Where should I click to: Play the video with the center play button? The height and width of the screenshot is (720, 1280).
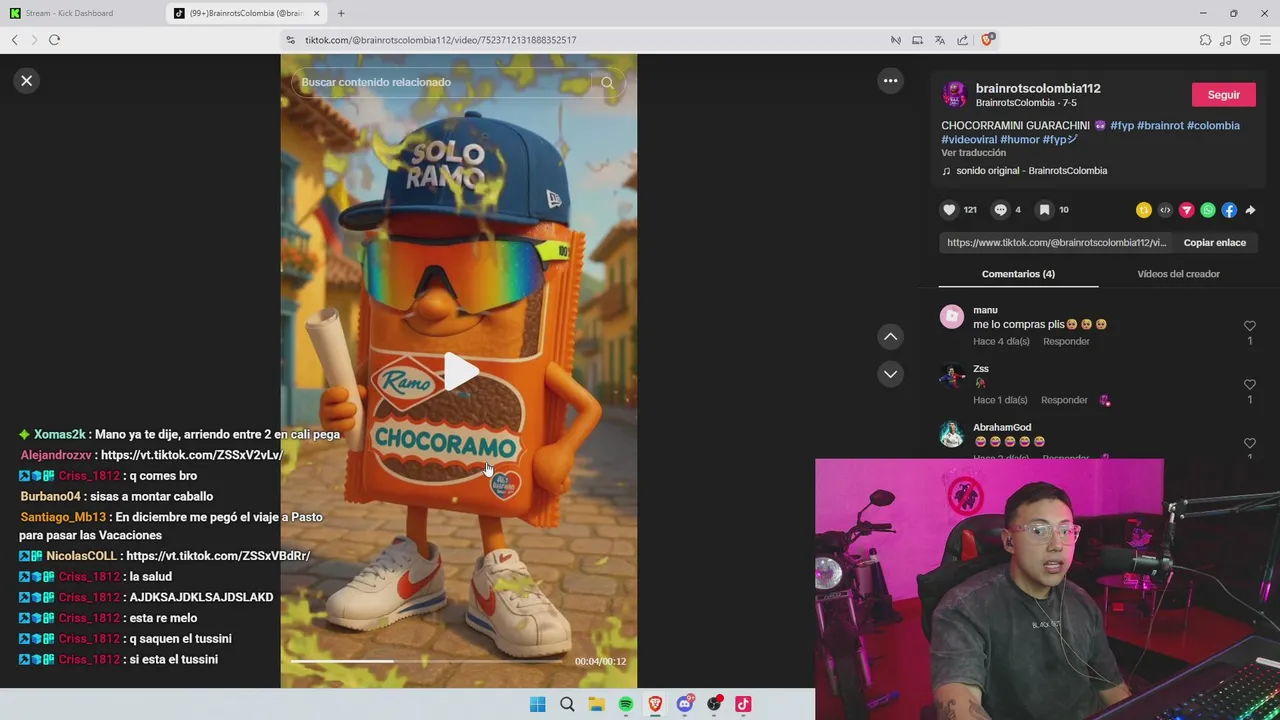pyautogui.click(x=460, y=371)
